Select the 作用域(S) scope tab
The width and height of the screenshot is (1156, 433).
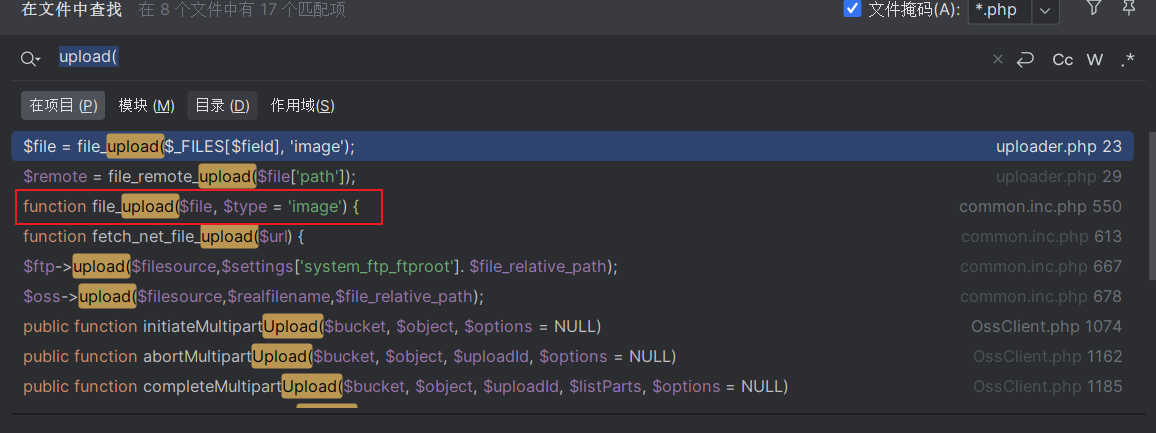tap(303, 105)
